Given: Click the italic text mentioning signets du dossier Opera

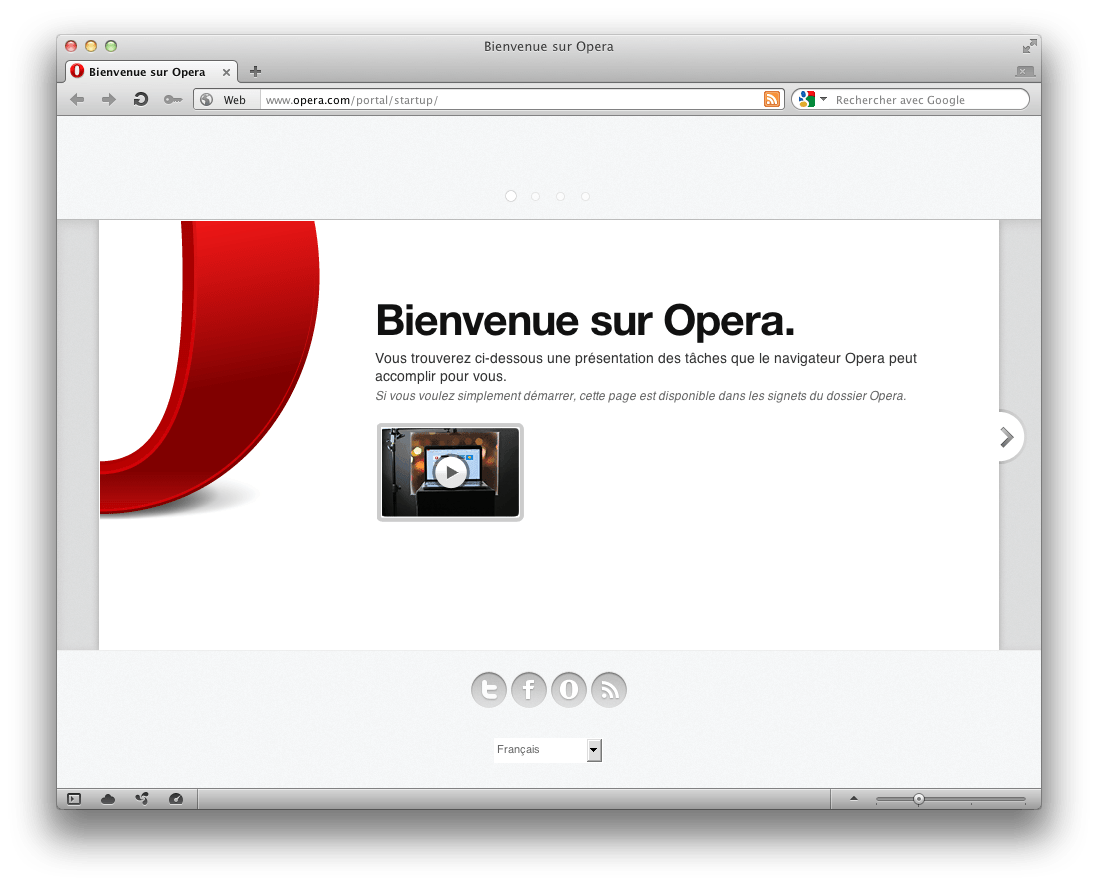Looking at the screenshot, I should point(641,396).
